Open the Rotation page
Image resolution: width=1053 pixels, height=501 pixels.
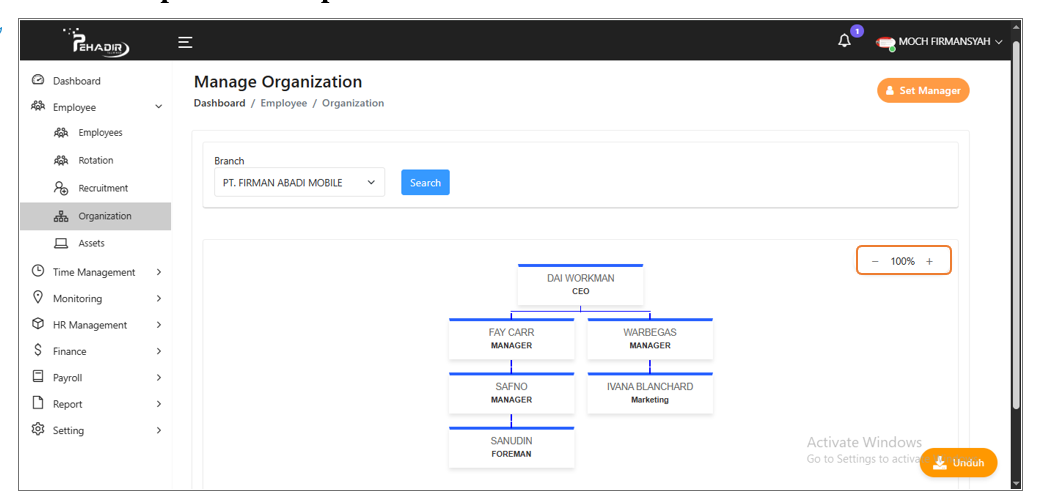95,160
